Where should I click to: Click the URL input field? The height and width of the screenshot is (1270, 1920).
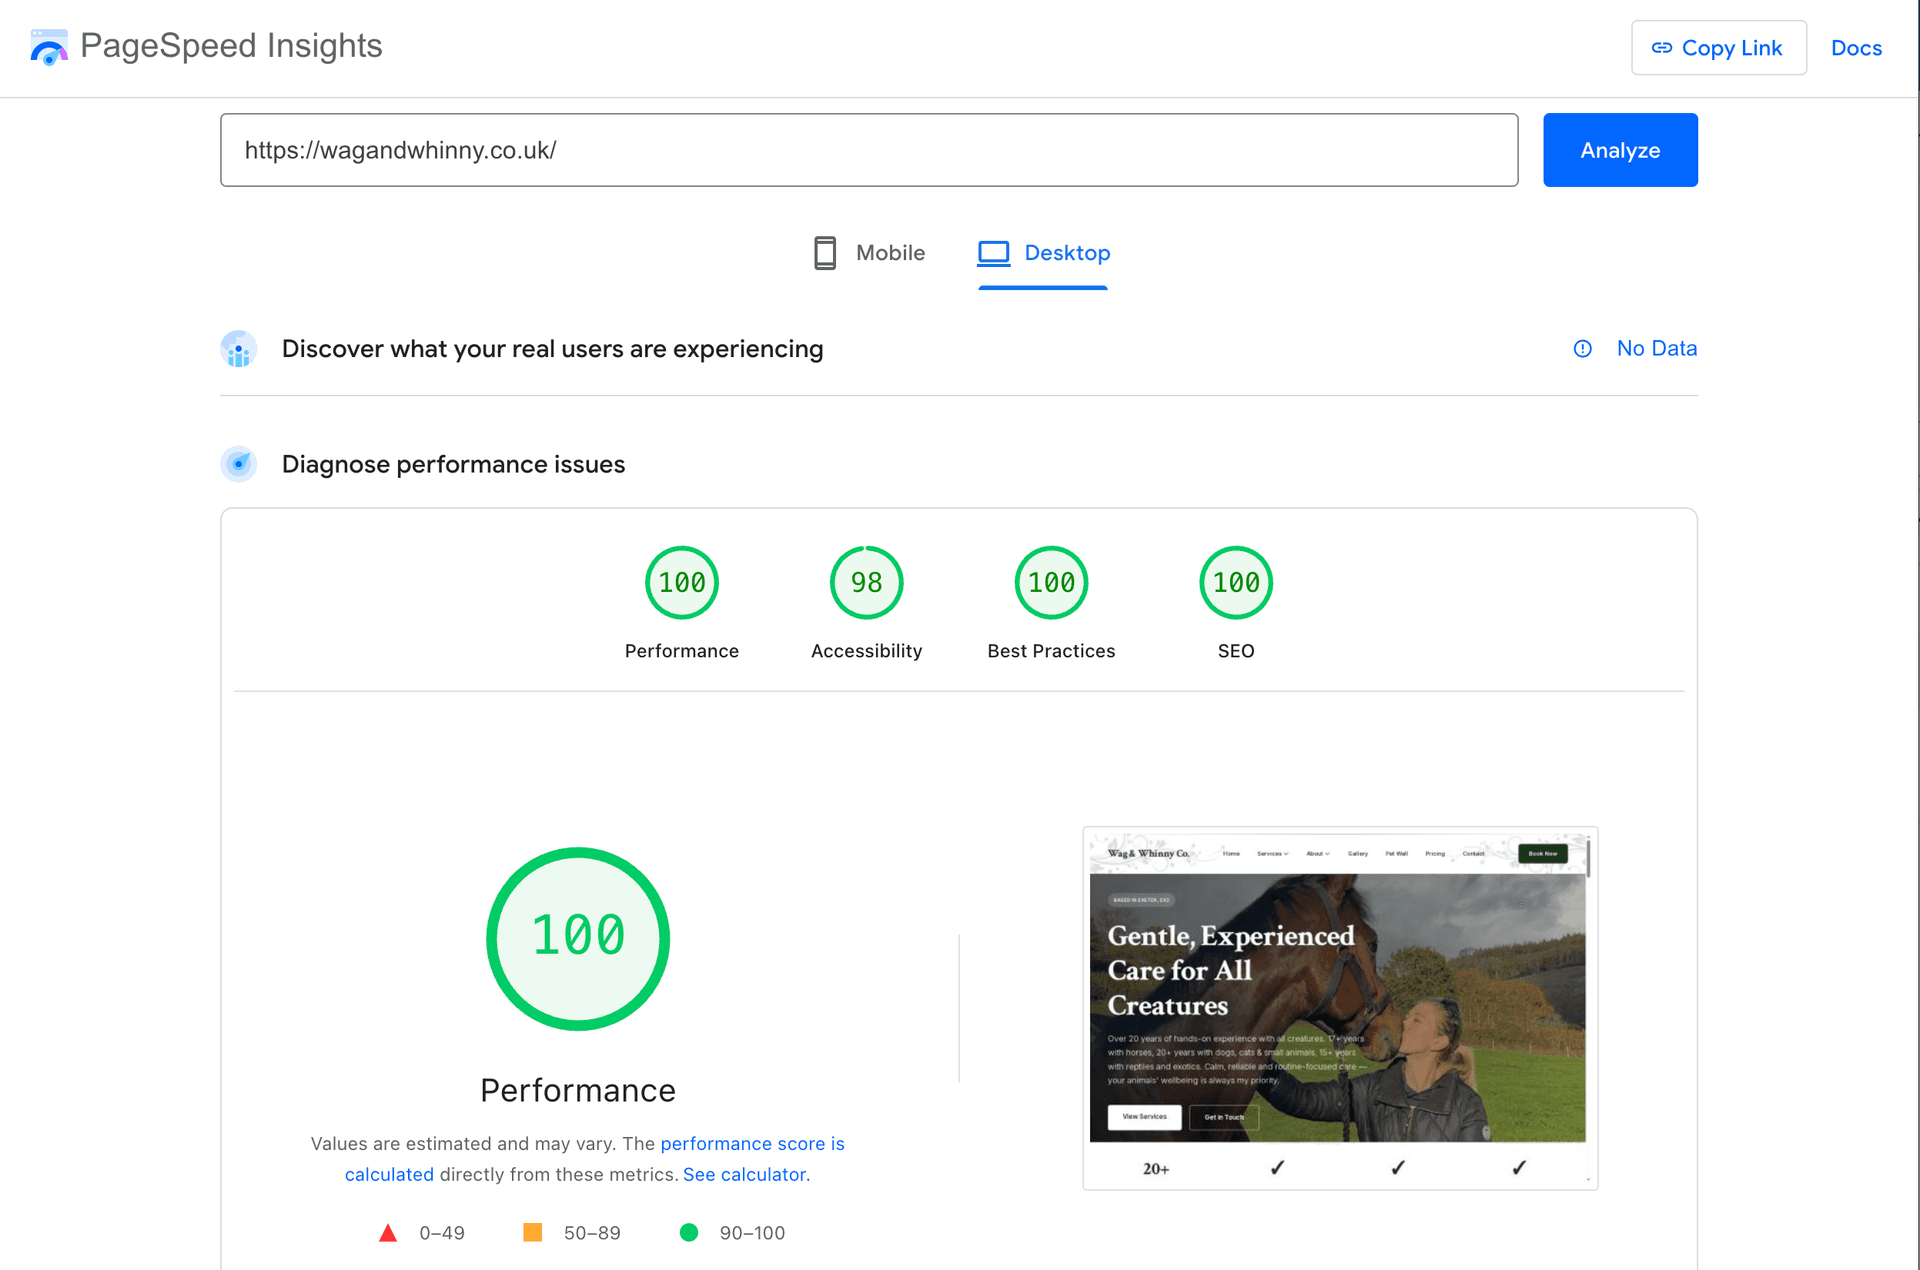coord(869,150)
